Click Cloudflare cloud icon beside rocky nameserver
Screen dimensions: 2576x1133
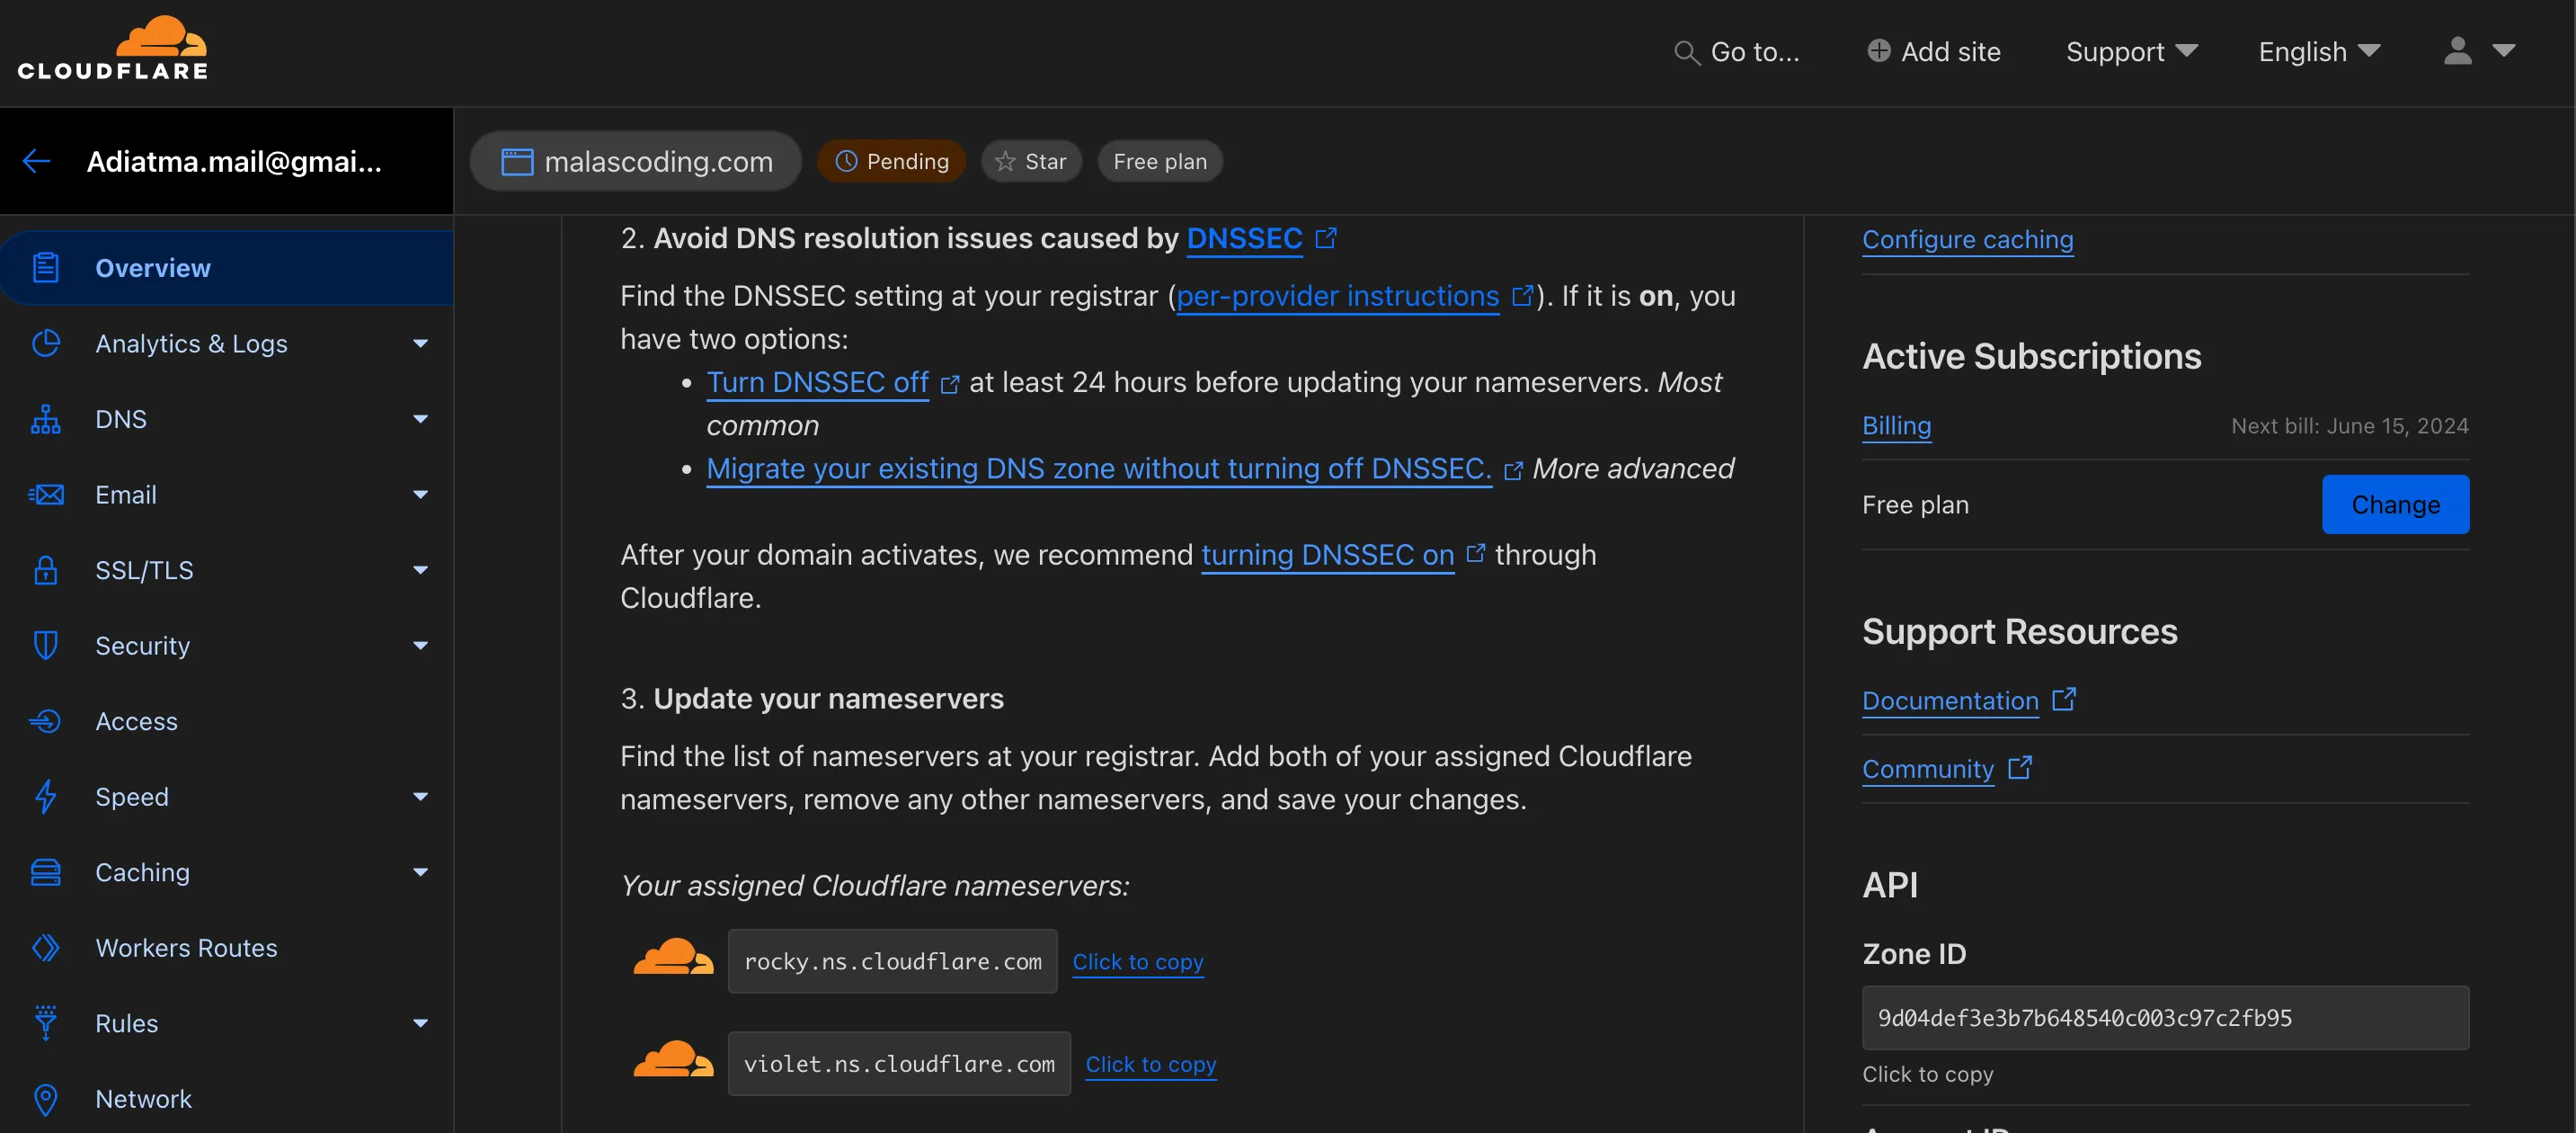(673, 957)
